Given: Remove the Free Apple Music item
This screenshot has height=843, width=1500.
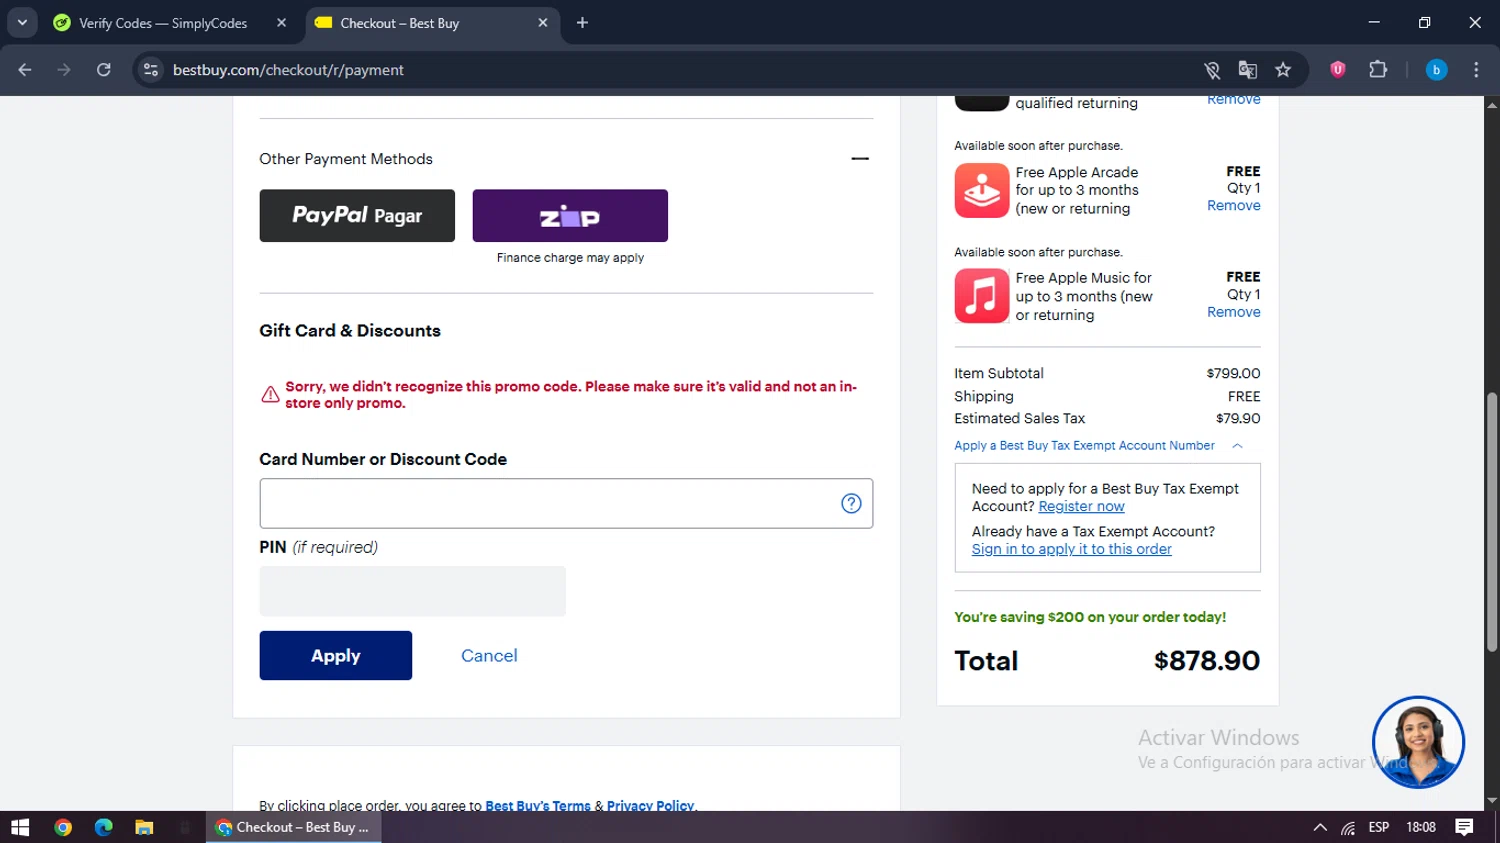Looking at the screenshot, I should pyautogui.click(x=1233, y=312).
